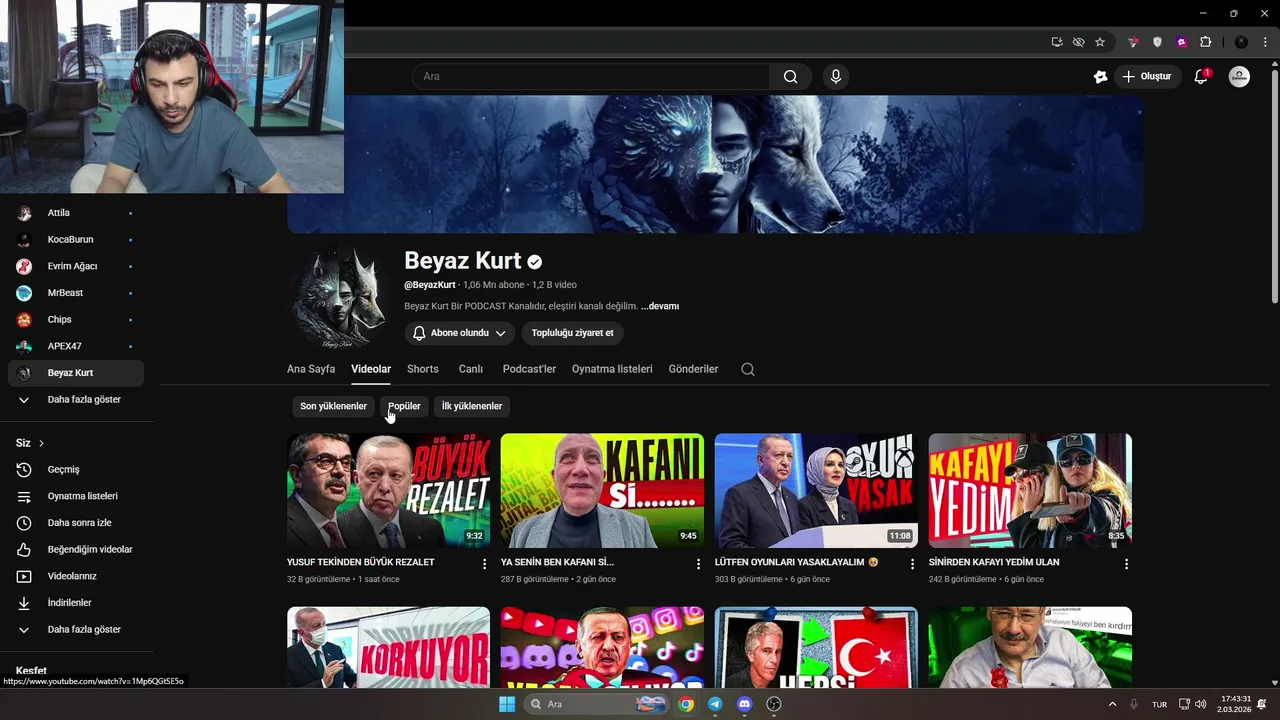Click the star-shaped icon beside Oluştur
The width and height of the screenshot is (1280, 720).
pos(1101,77)
